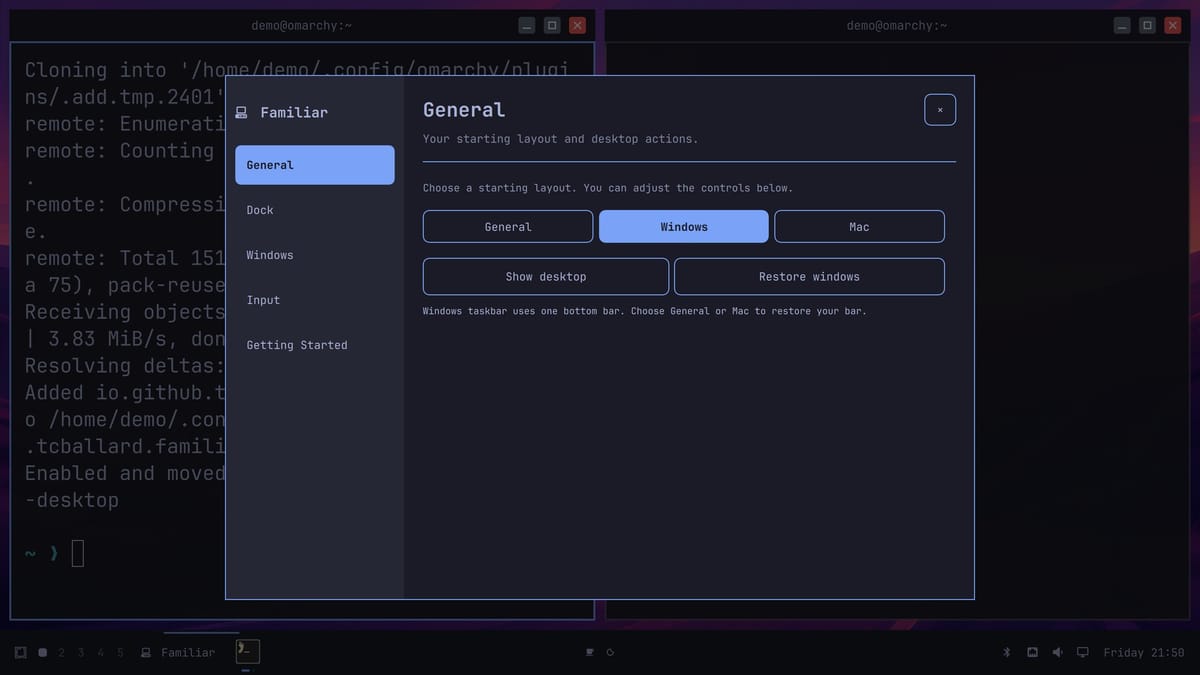Viewport: 1200px width, 675px height.
Task: Choose the General starting layout
Action: (508, 227)
